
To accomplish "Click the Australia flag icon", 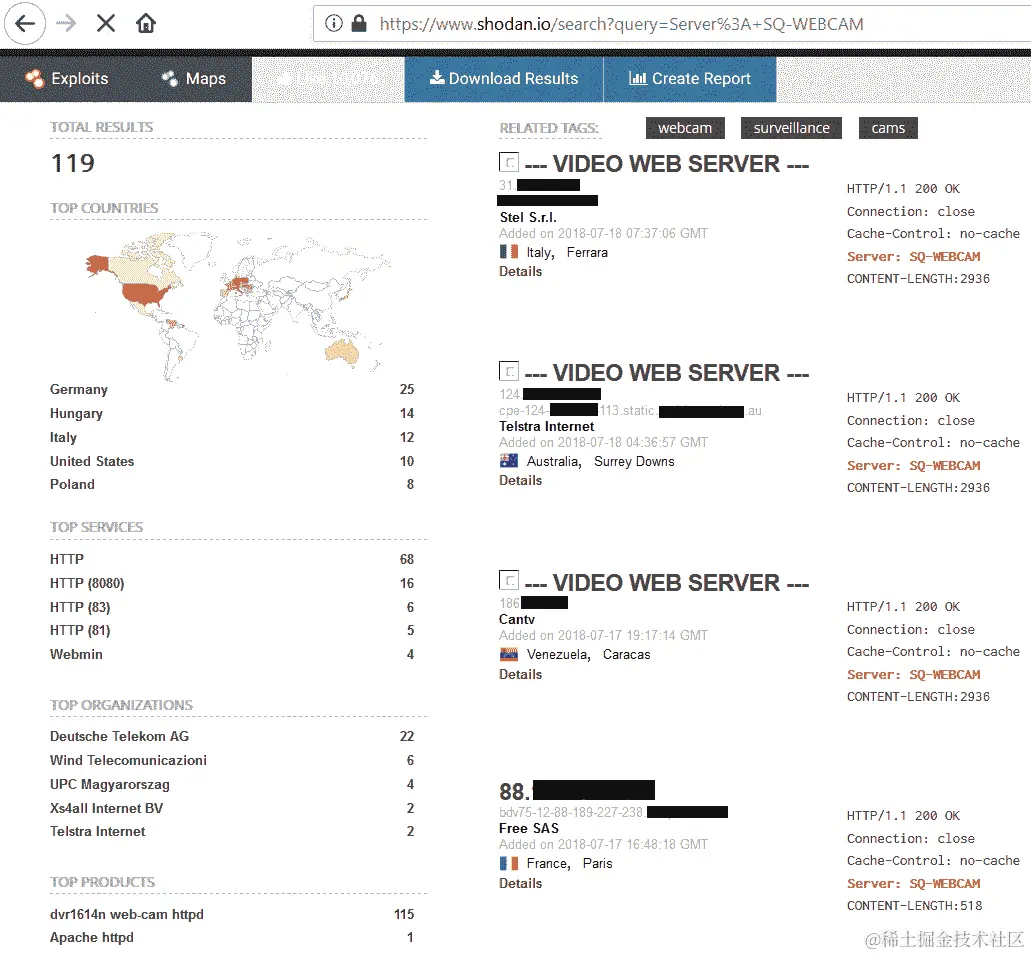I will 509,461.
